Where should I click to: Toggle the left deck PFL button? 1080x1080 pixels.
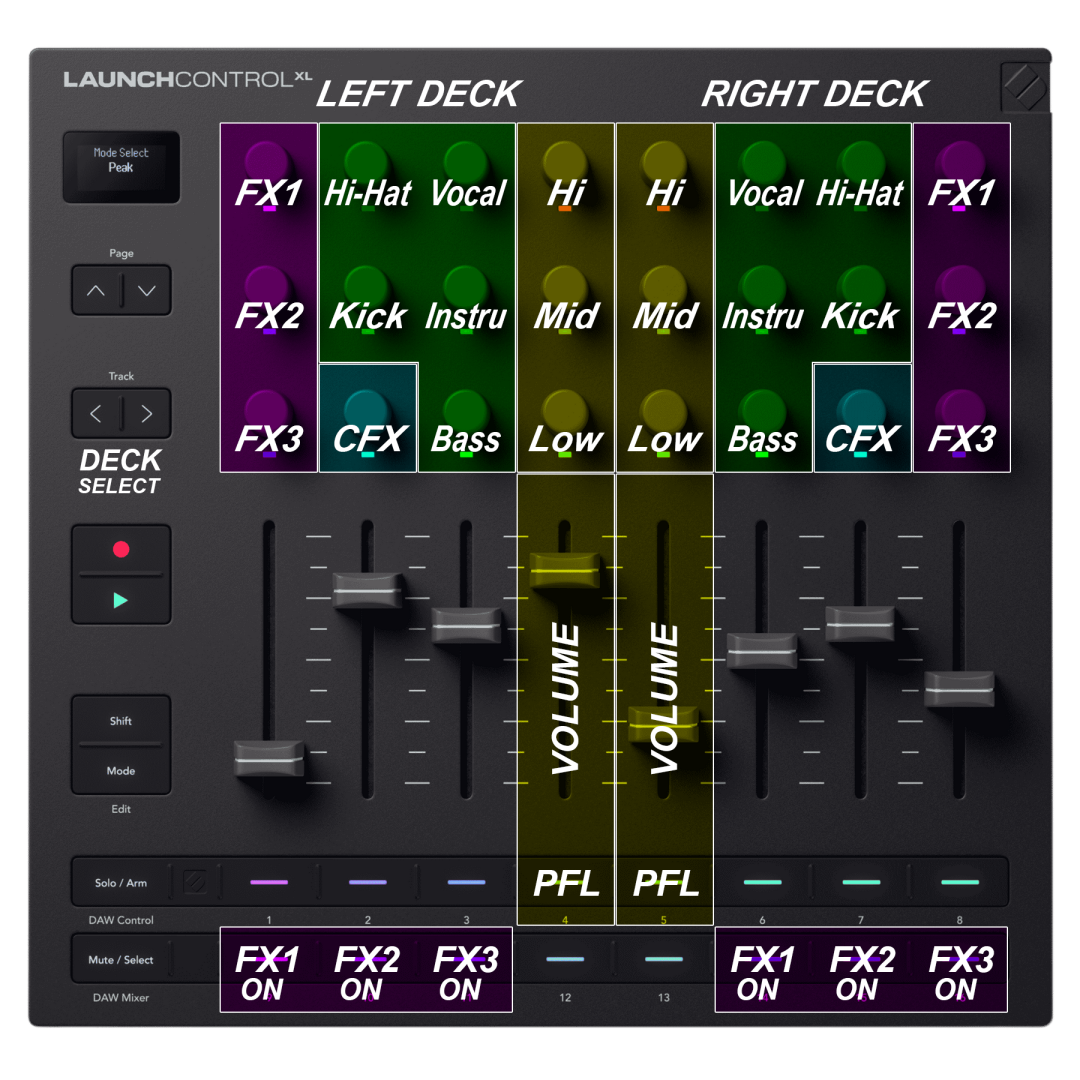point(566,882)
